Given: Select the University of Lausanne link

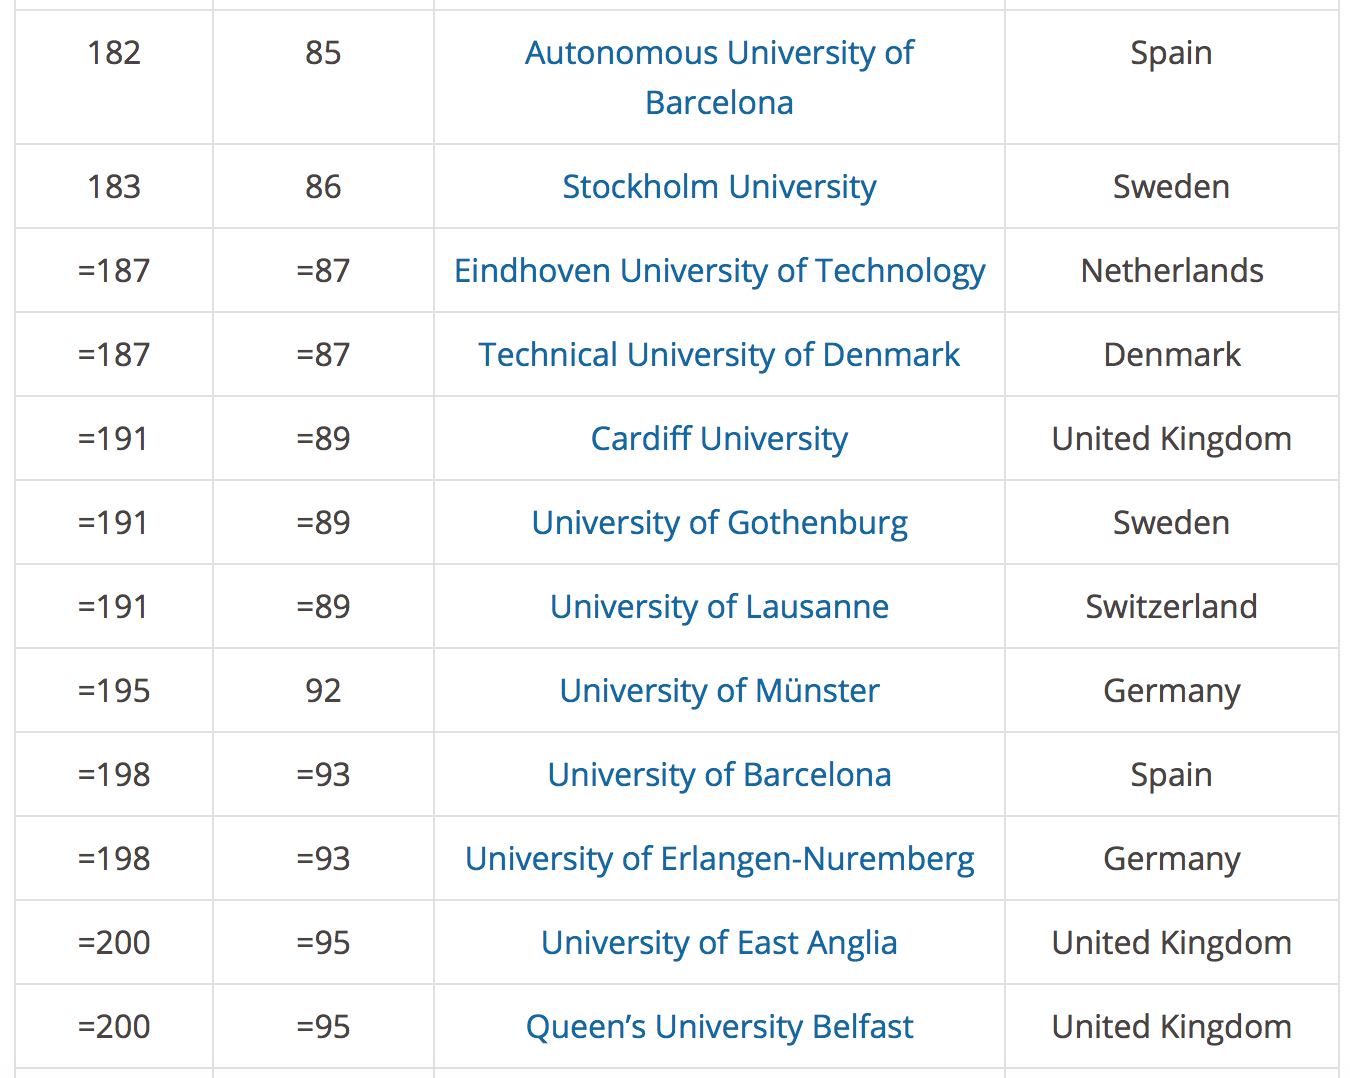Looking at the screenshot, I should pyautogui.click(x=719, y=607).
